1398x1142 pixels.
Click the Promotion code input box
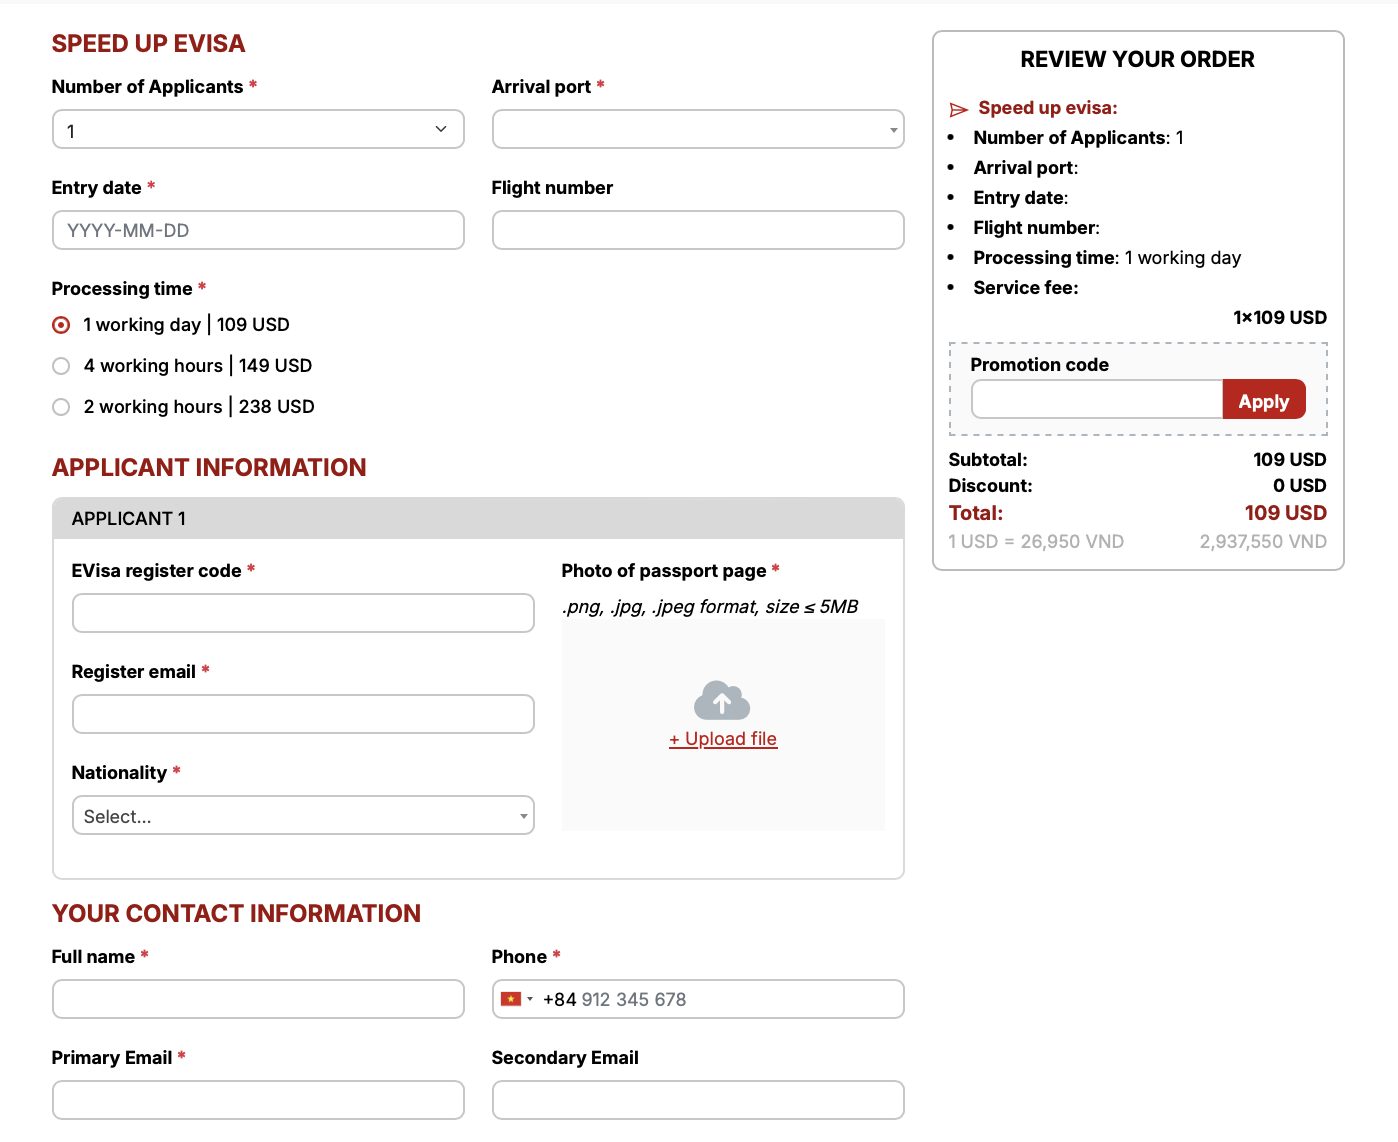coord(1096,400)
